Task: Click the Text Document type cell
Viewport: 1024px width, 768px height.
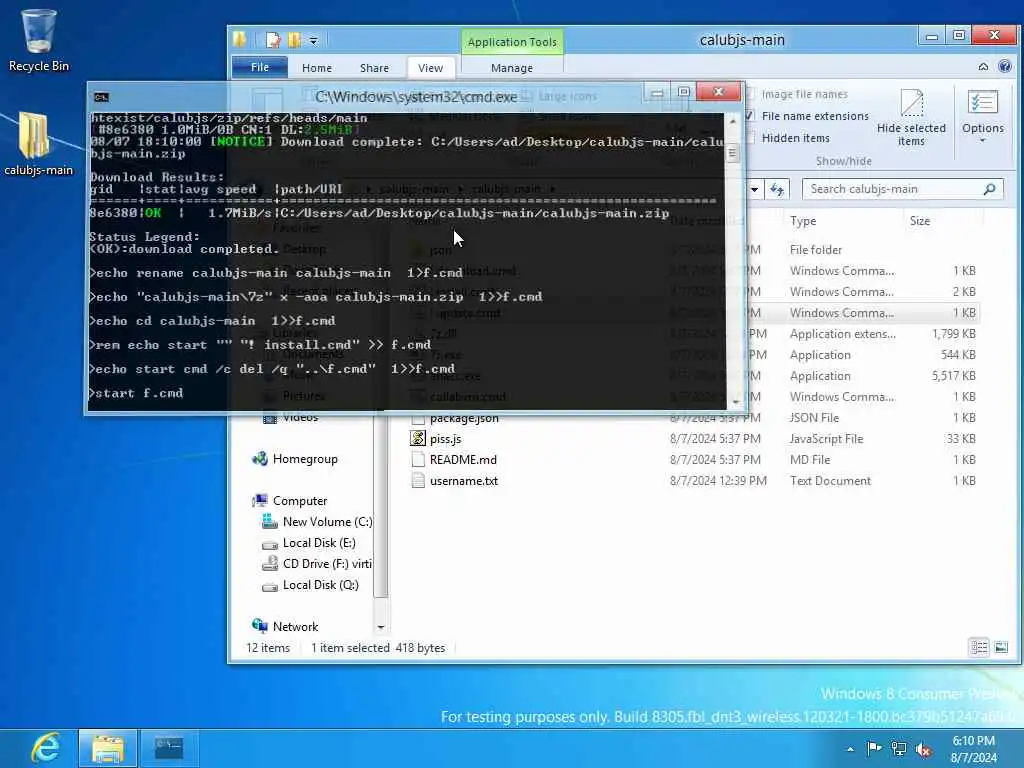Action: 830,481
